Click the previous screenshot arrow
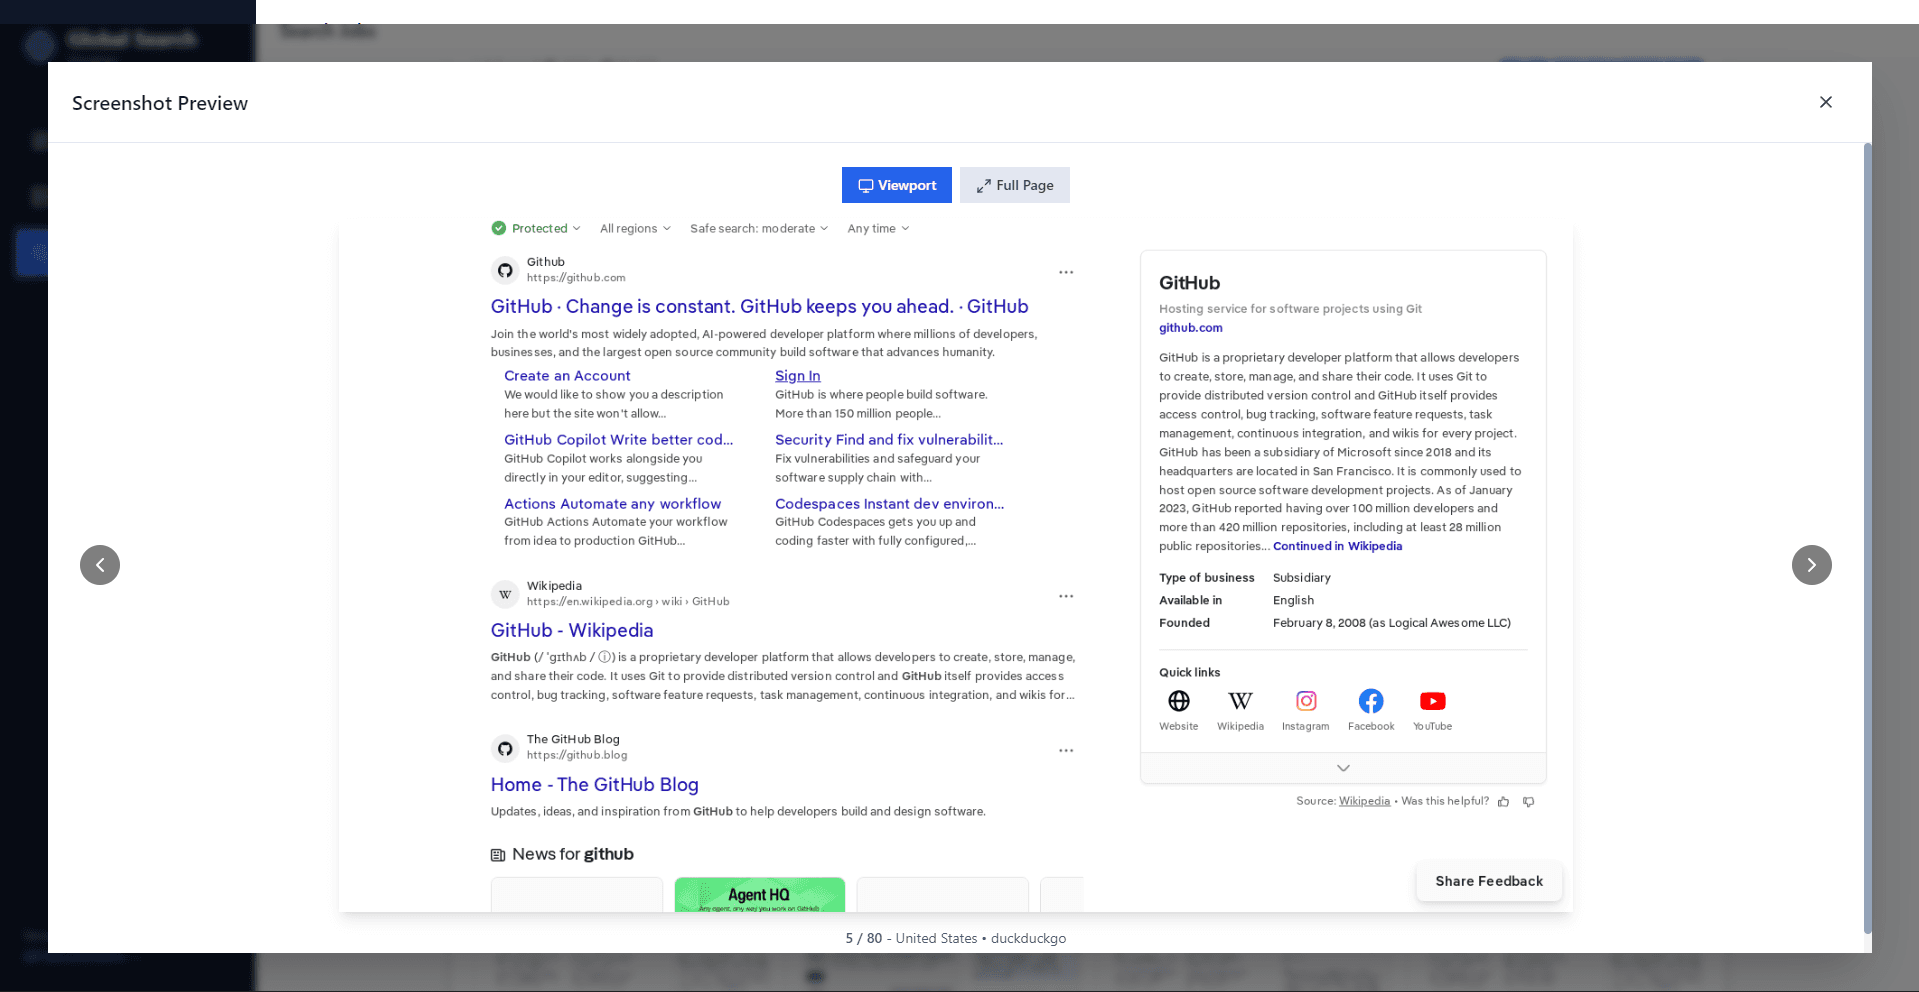The height and width of the screenshot is (992, 1919). coord(100,565)
